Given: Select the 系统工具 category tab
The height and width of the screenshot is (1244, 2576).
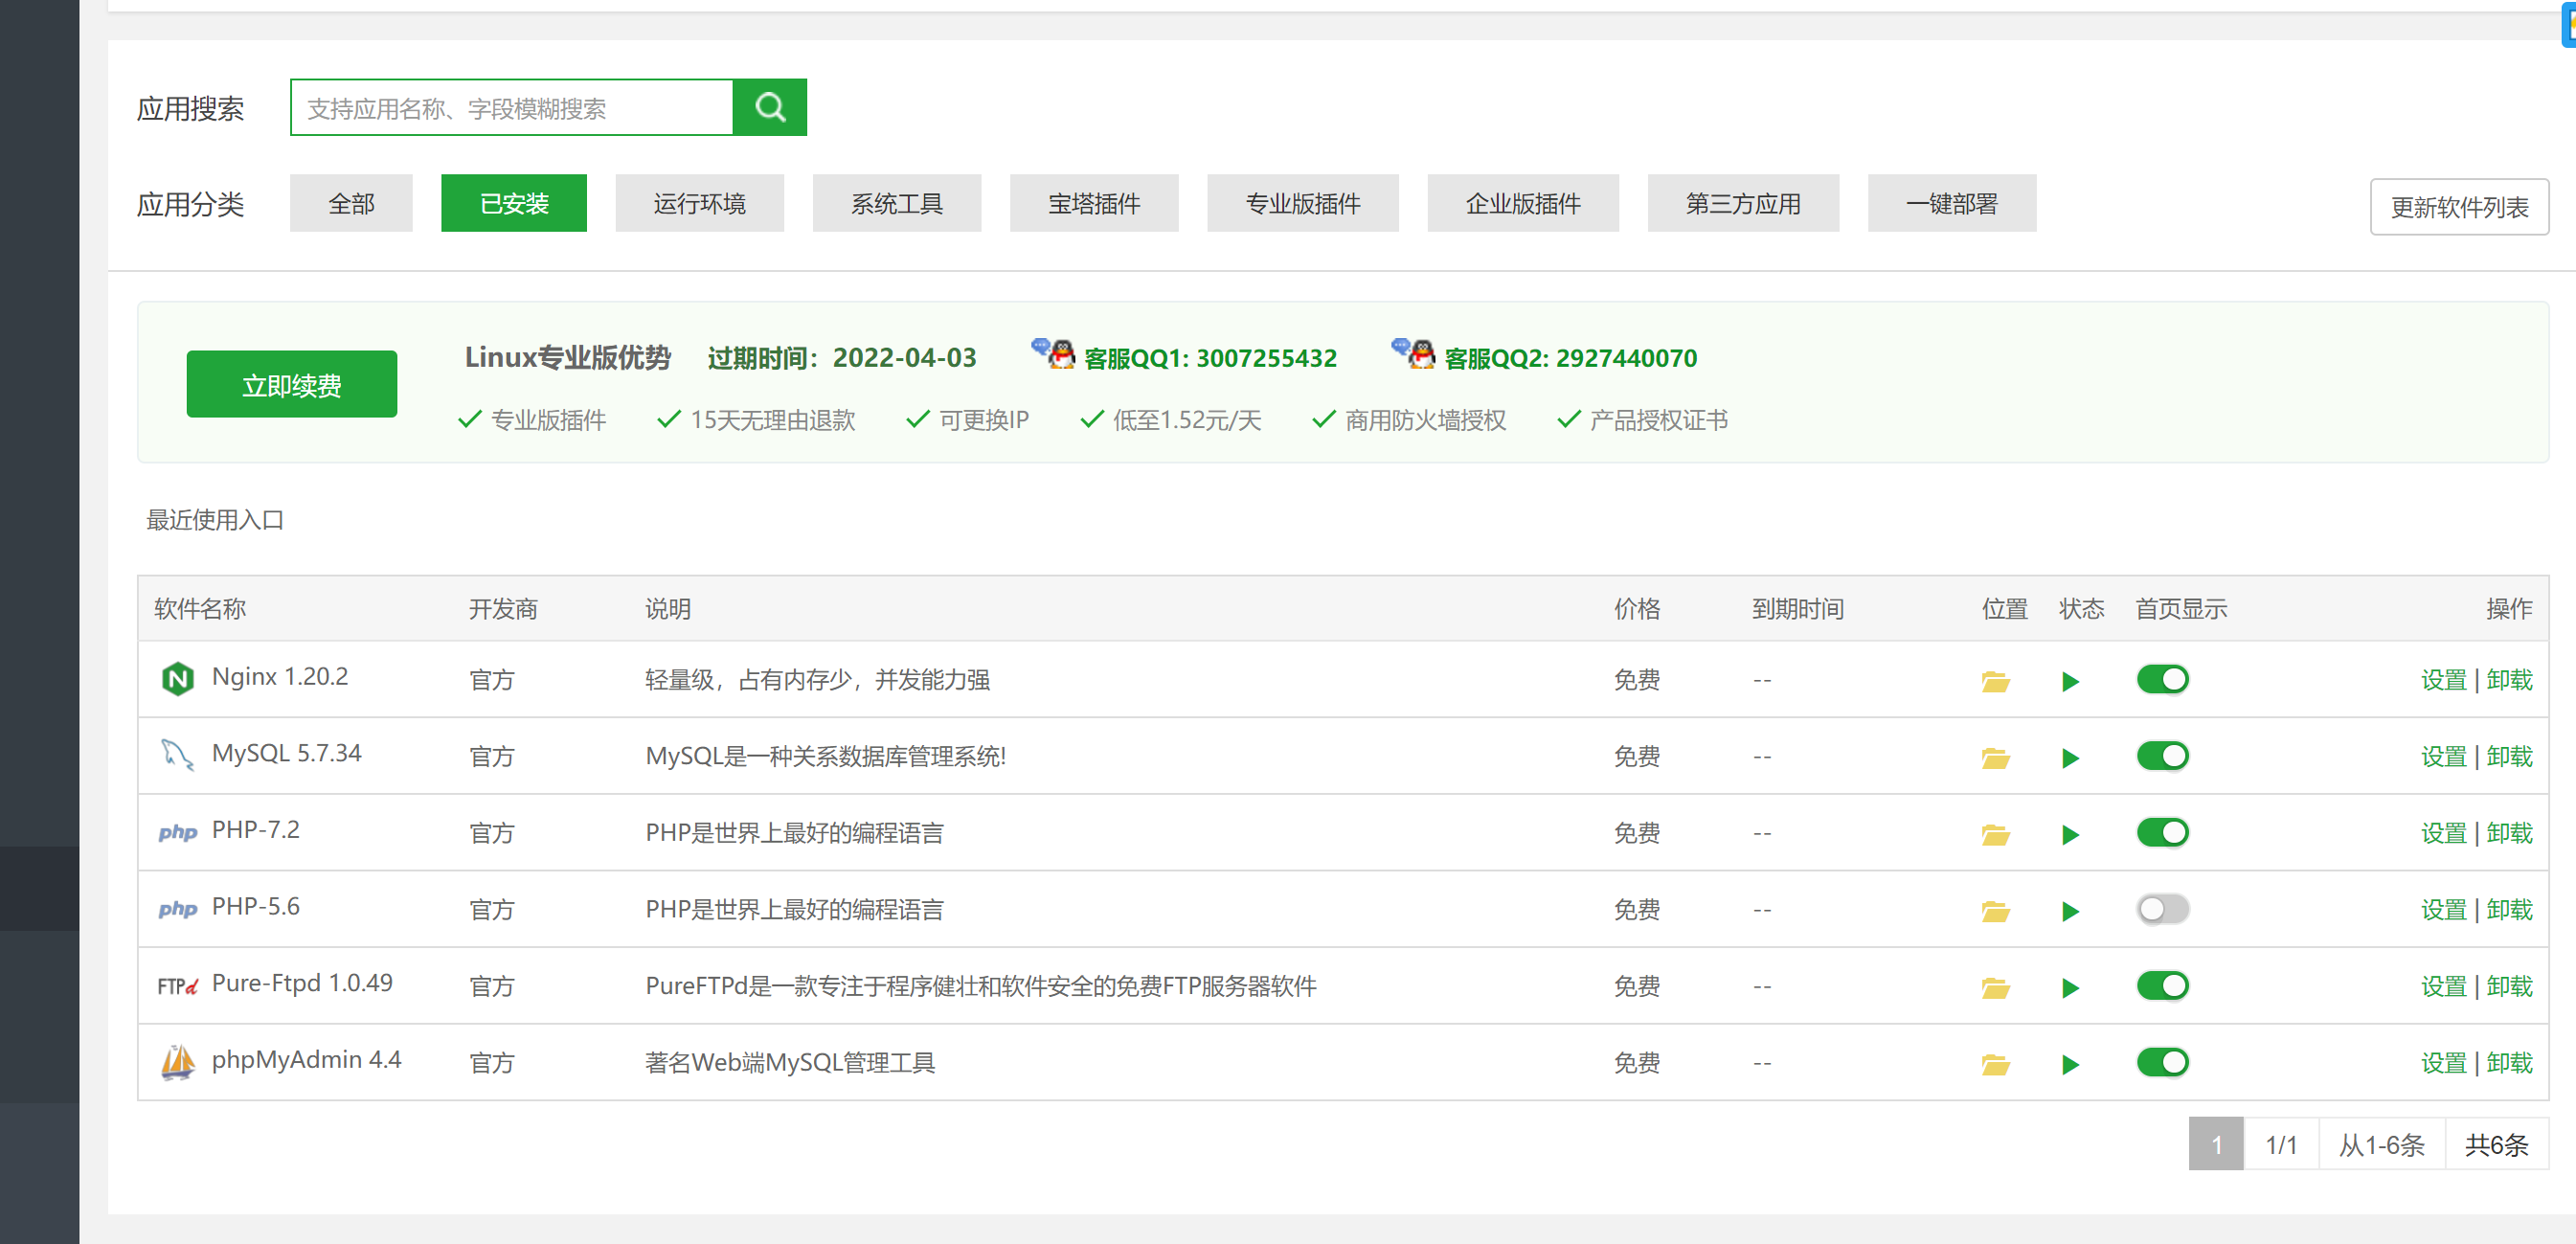Looking at the screenshot, I should click(x=896, y=203).
